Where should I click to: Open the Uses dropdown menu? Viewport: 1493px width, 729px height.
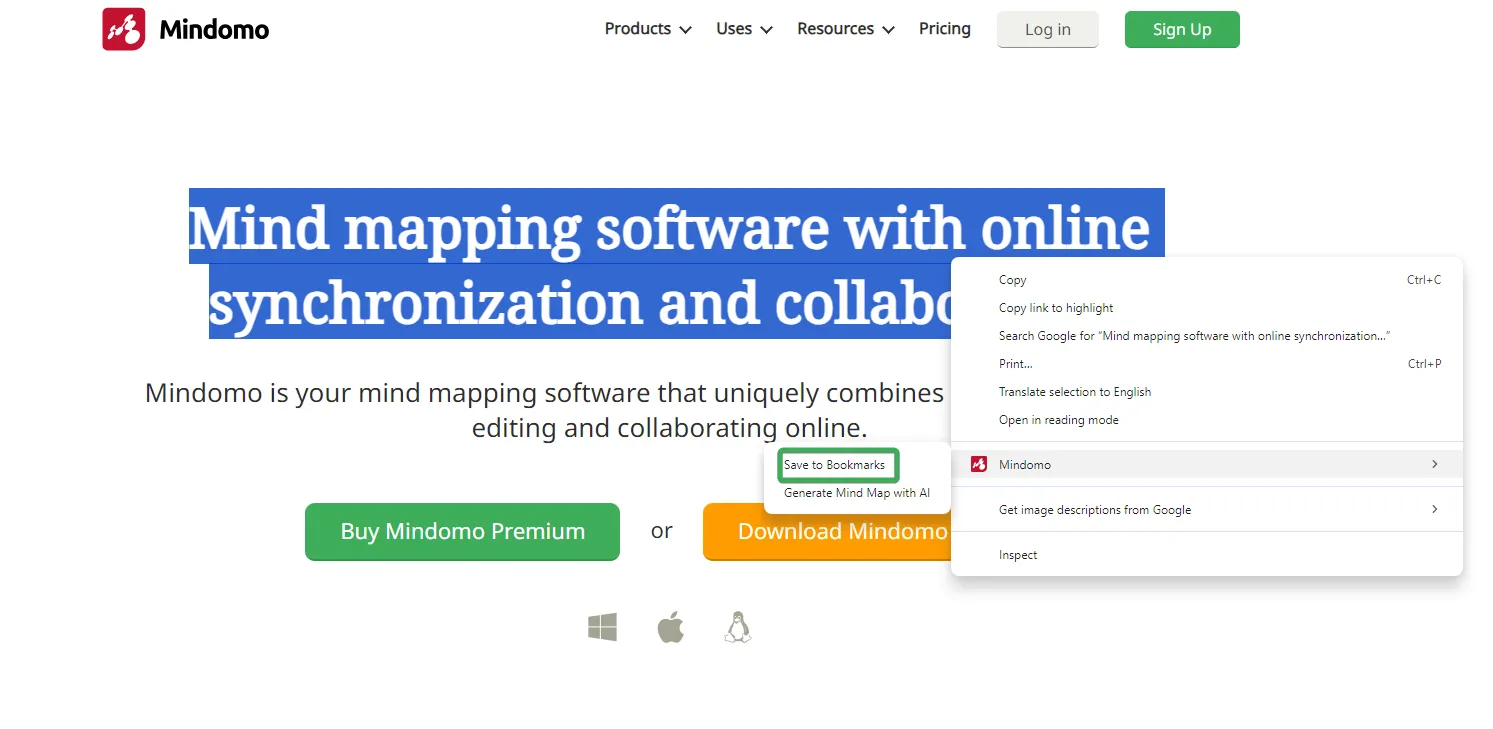click(744, 29)
